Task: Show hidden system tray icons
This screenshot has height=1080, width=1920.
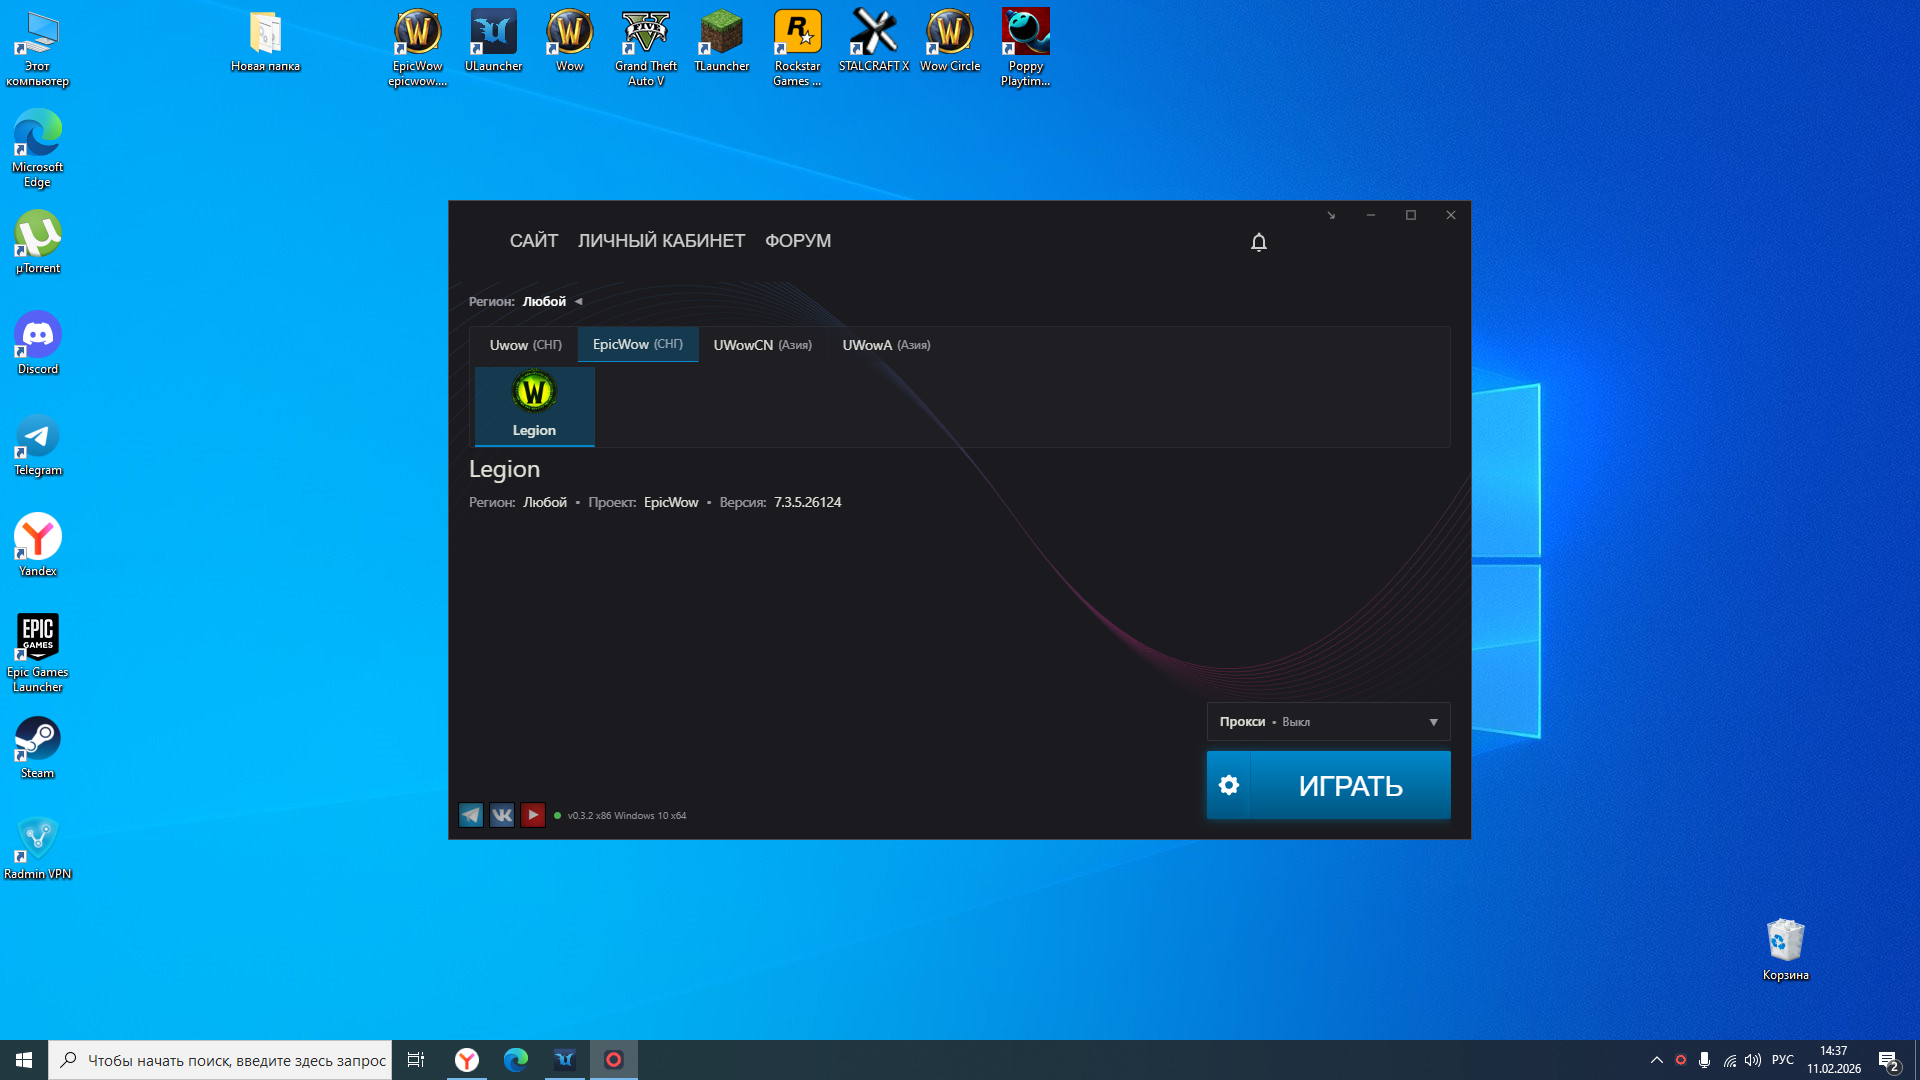Action: pos(1656,1060)
